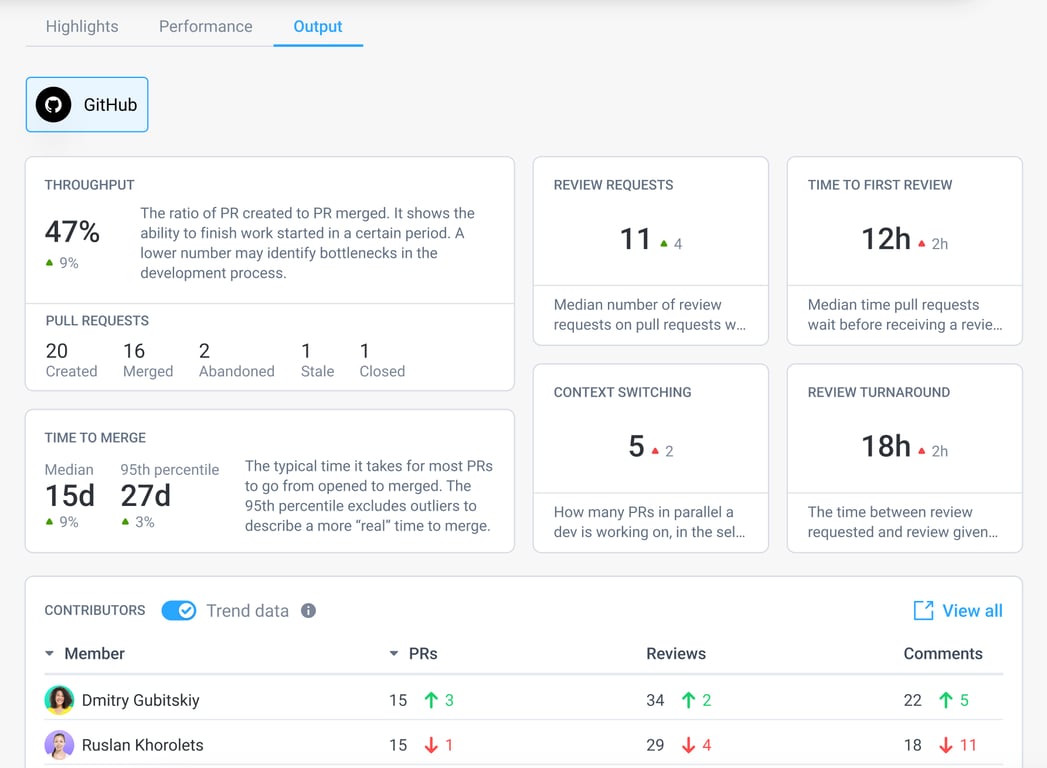Open the Member column sort dropdown
This screenshot has width=1047, height=768.
click(x=49, y=653)
